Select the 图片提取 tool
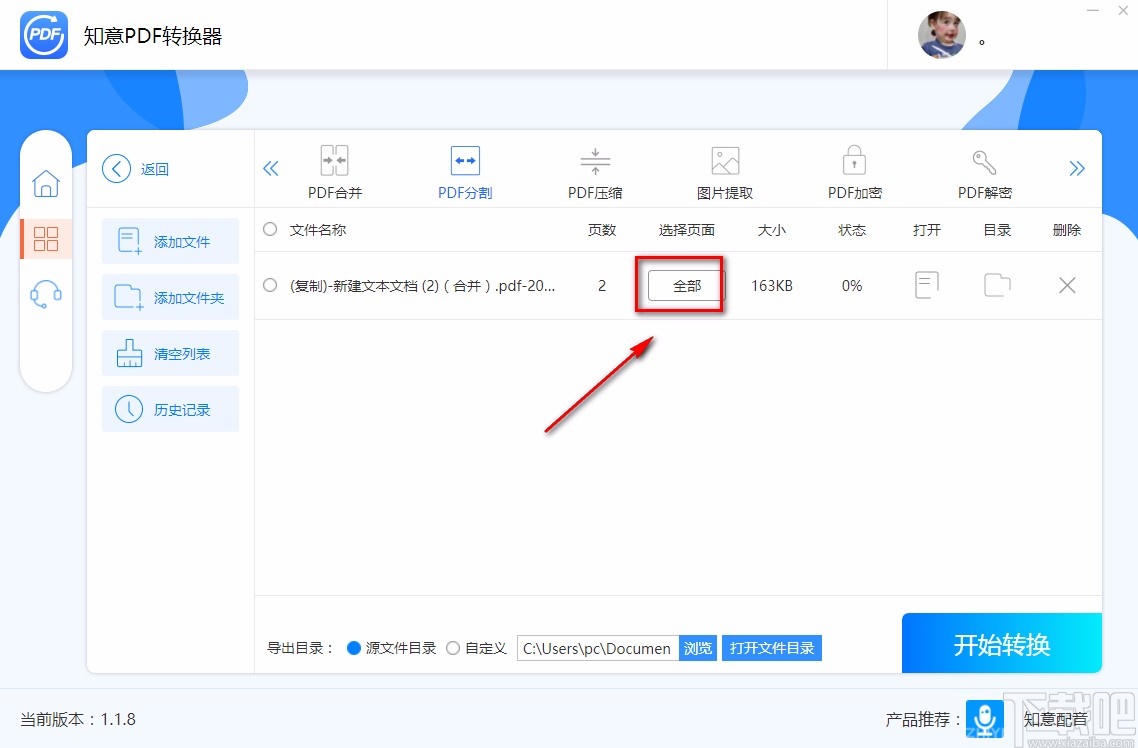Viewport: 1138px width, 748px height. 724,170
